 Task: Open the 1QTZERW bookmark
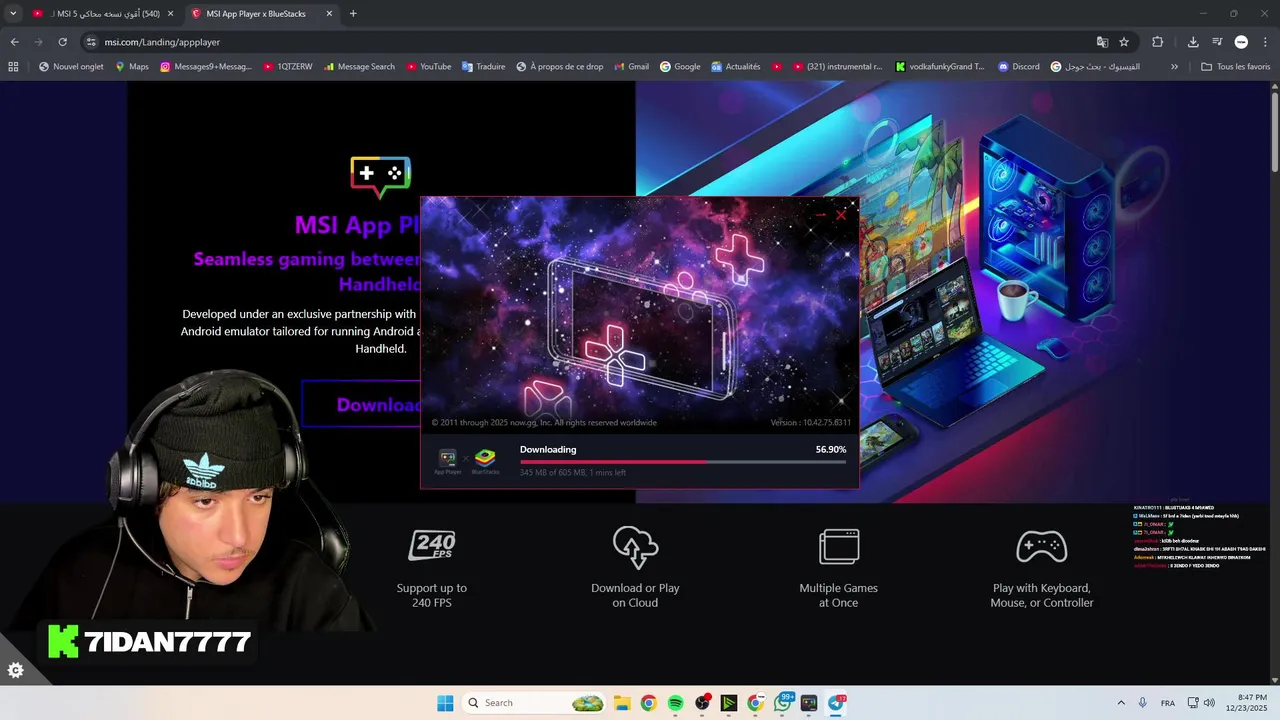[x=288, y=67]
